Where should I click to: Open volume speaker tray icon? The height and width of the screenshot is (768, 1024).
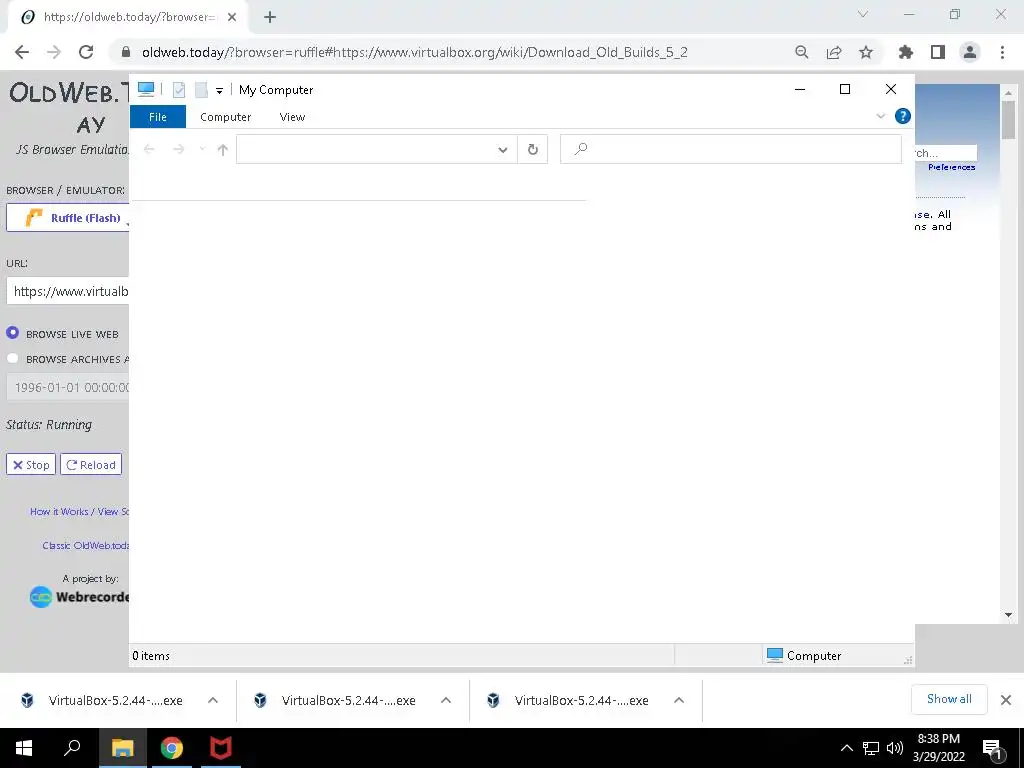click(x=895, y=748)
